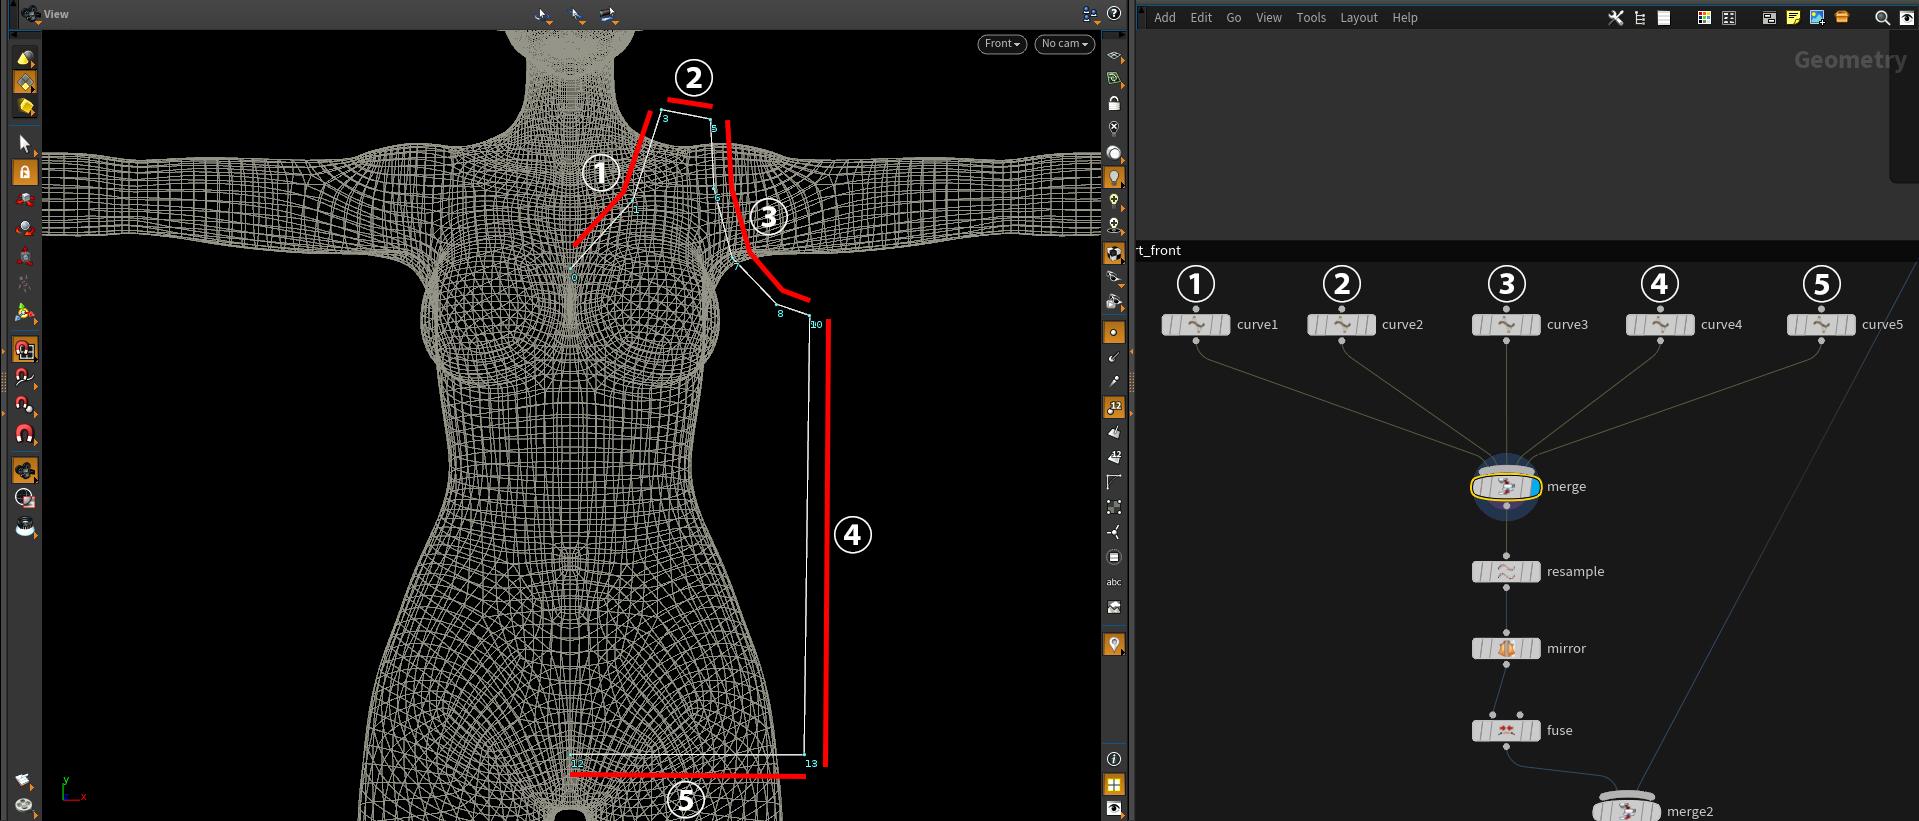This screenshot has height=821, width=1919.
Task: Open the Front viewport dropdown
Action: (x=1002, y=44)
